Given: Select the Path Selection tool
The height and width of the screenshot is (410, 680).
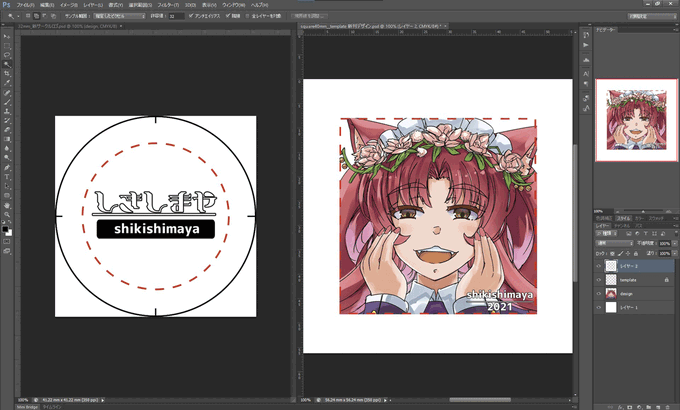Looking at the screenshot, I should coord(7,186).
